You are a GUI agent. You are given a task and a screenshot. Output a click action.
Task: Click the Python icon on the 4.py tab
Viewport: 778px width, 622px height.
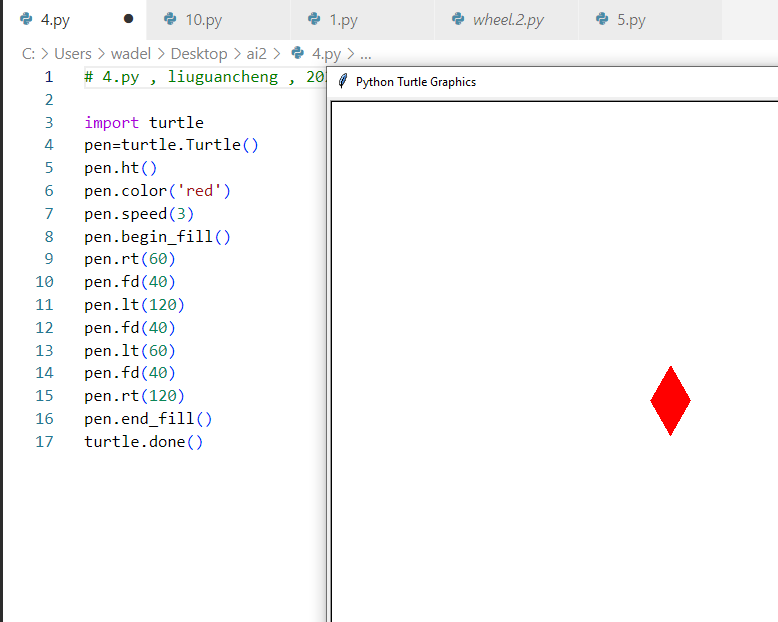click(26, 19)
